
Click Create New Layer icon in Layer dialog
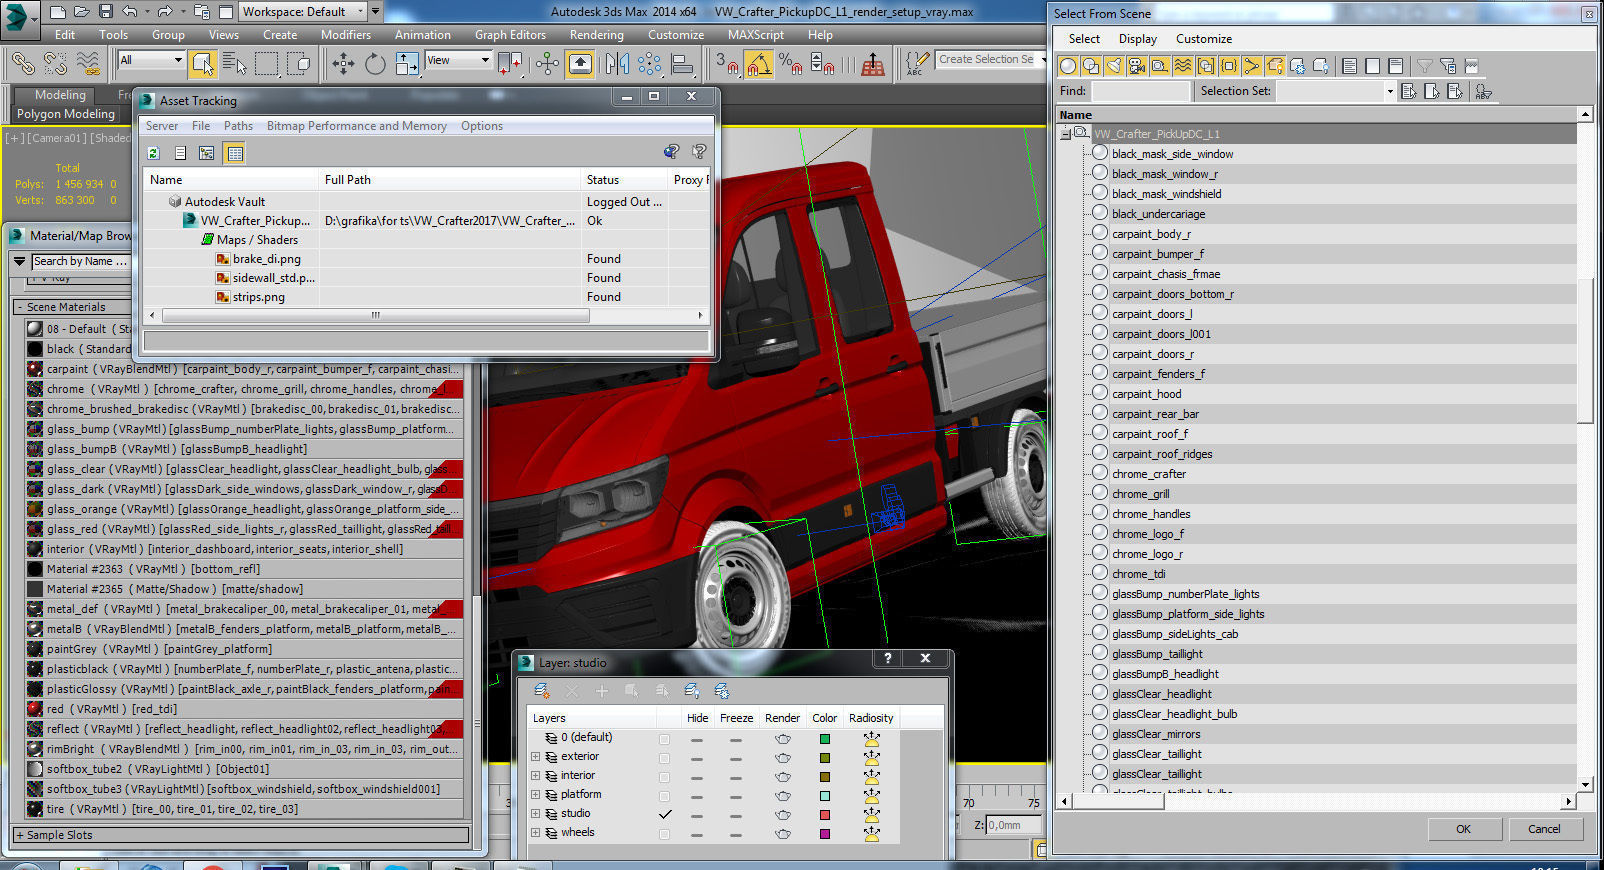click(542, 691)
